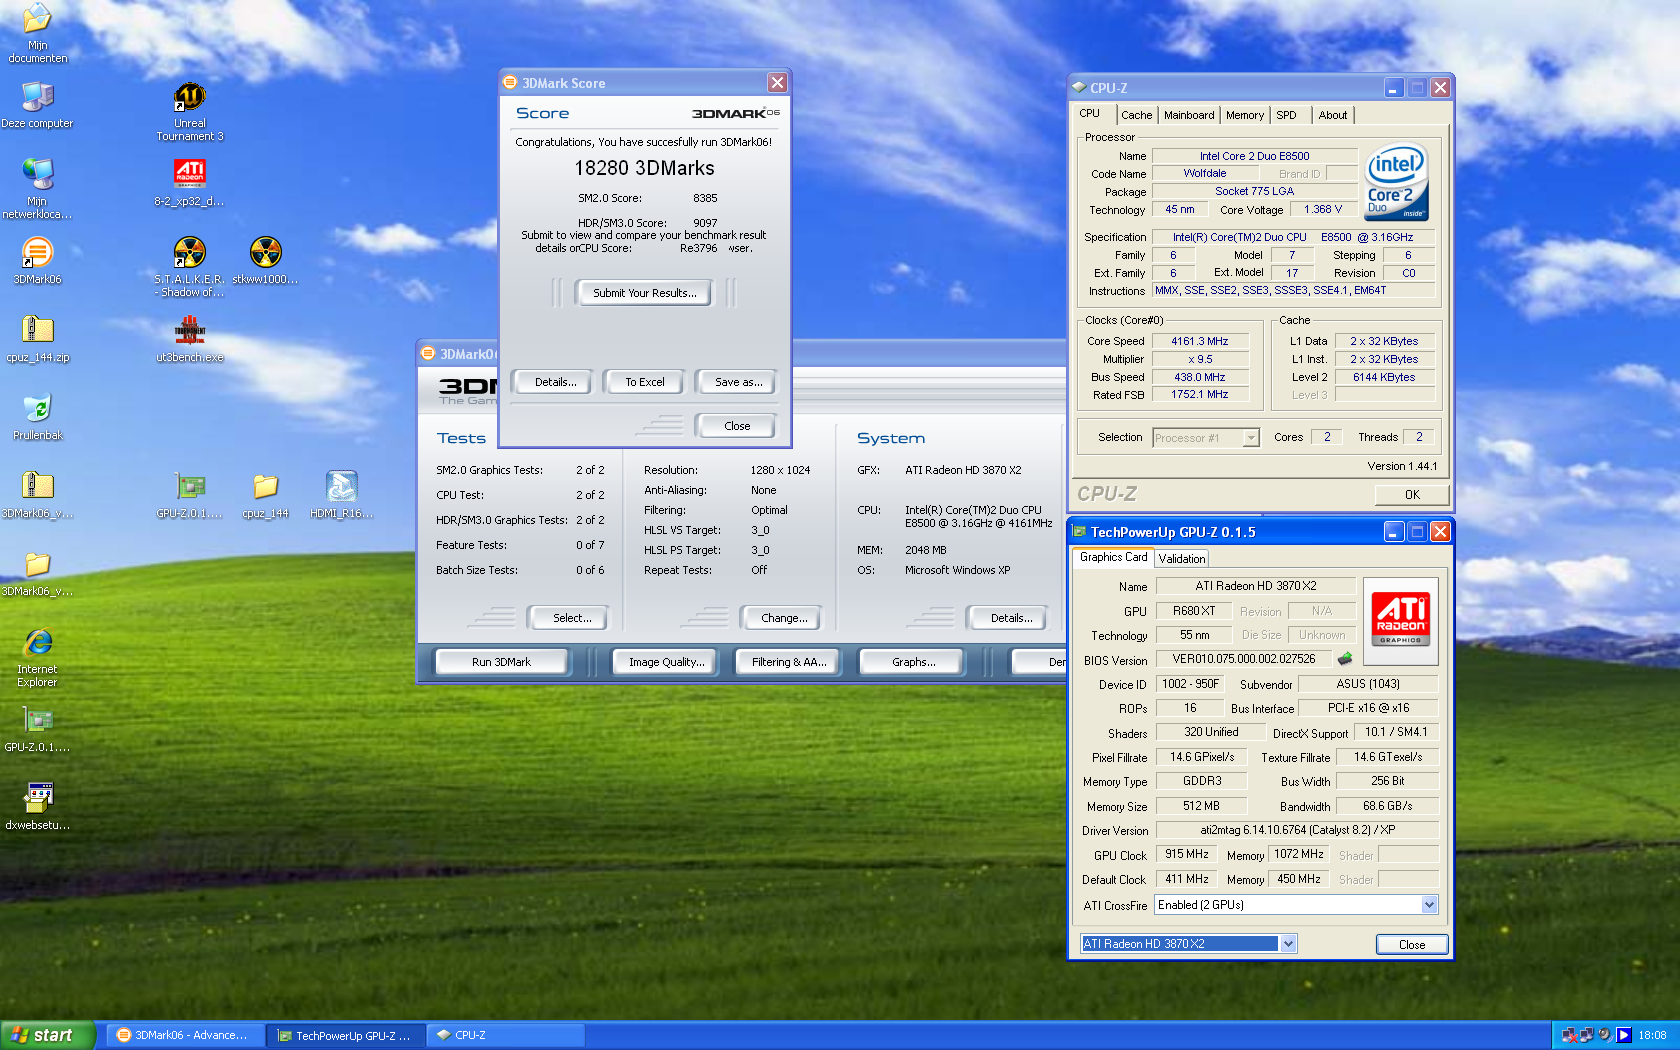The image size is (1680, 1050).
Task: Click Submit Your Results button
Action: point(645,293)
